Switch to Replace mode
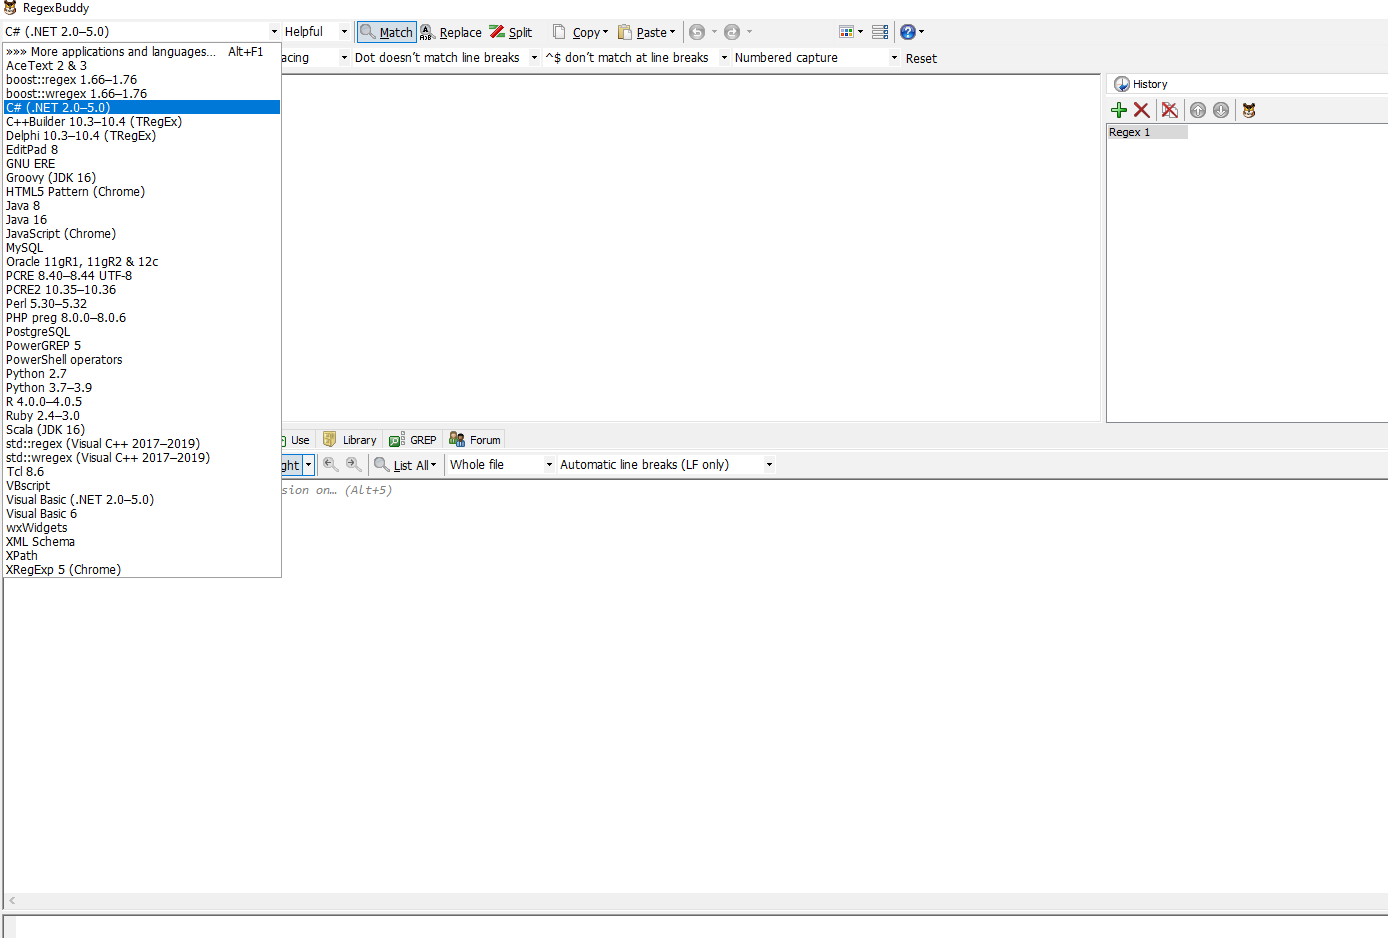The image size is (1388, 938). [x=451, y=32]
